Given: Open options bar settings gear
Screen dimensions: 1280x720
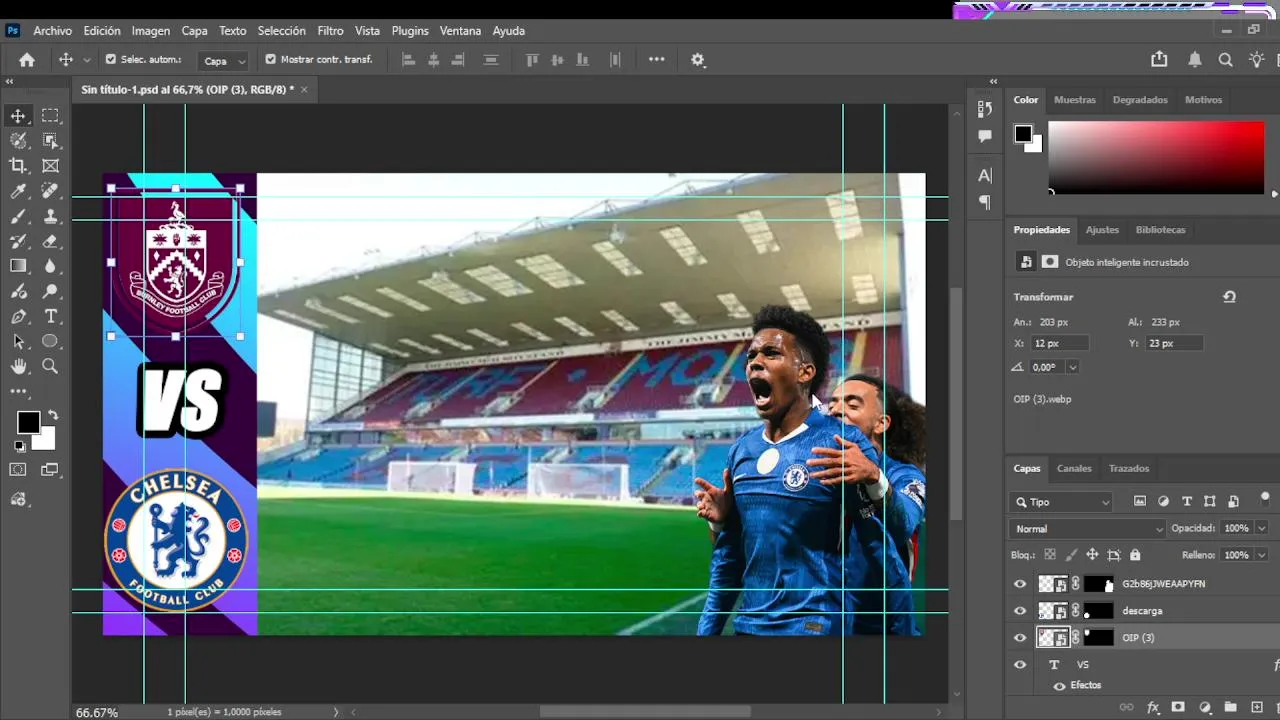Looking at the screenshot, I should [x=698, y=60].
